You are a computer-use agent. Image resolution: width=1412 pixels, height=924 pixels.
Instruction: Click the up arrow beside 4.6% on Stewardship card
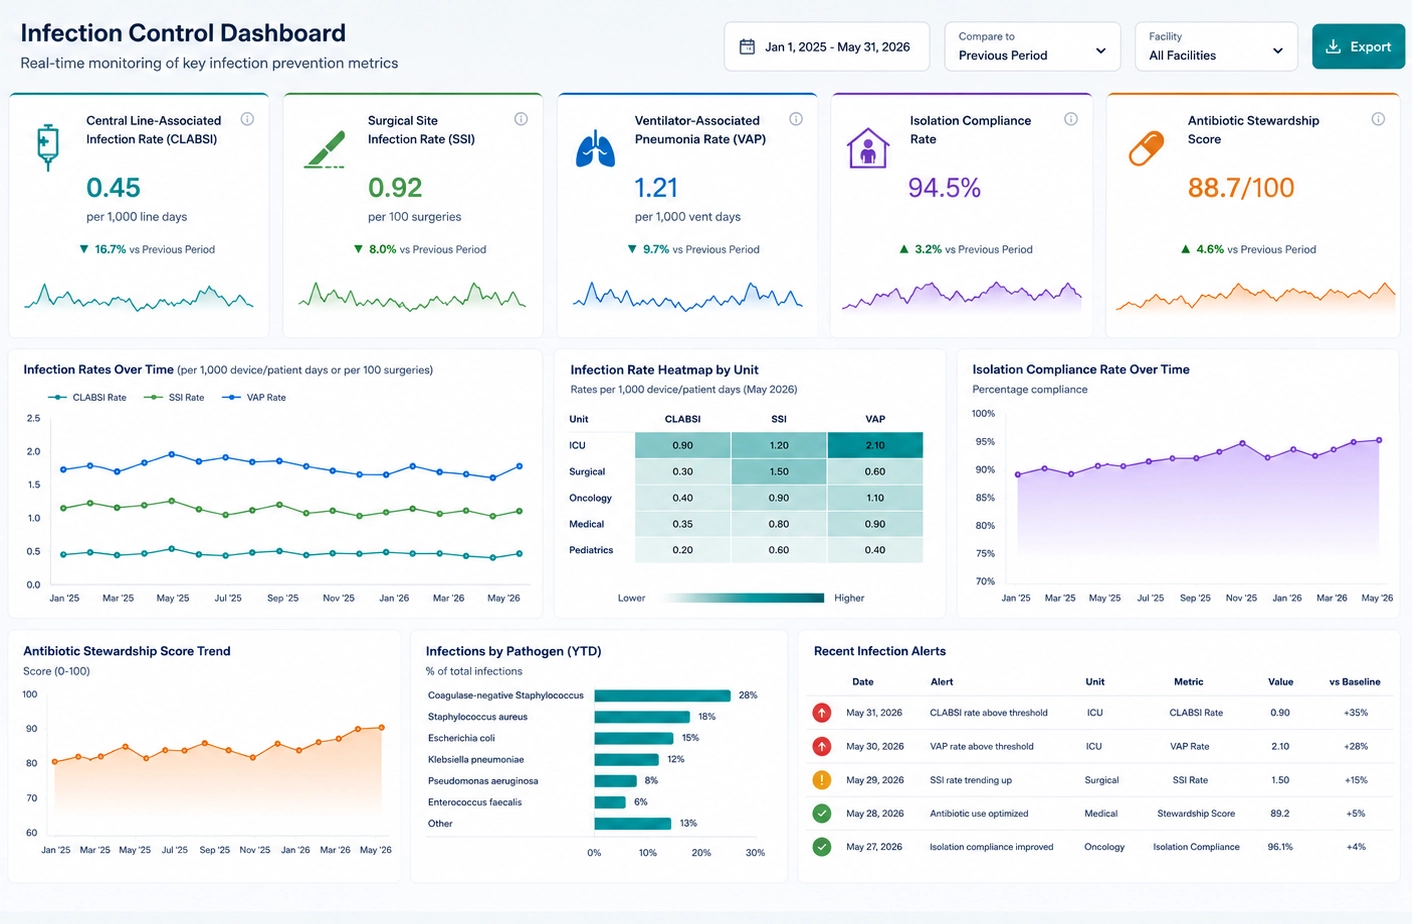coord(1186,249)
